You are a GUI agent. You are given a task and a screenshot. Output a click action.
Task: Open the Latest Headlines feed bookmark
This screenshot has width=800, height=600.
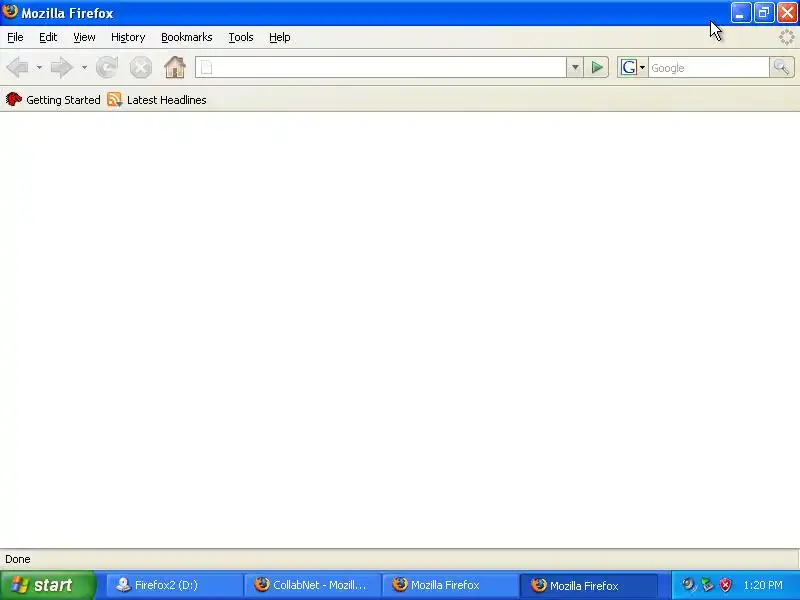(157, 99)
